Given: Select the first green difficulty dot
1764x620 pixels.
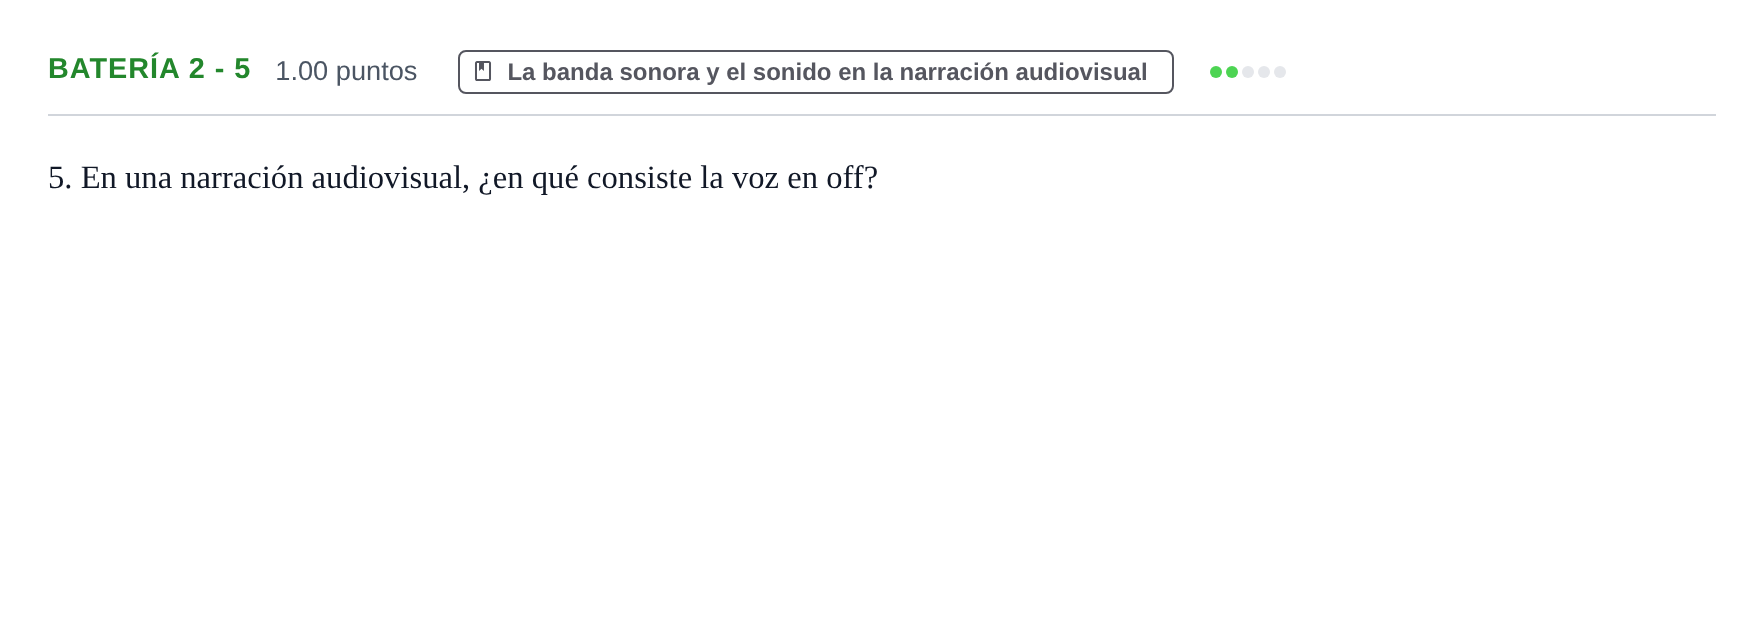Looking at the screenshot, I should 1216,72.
